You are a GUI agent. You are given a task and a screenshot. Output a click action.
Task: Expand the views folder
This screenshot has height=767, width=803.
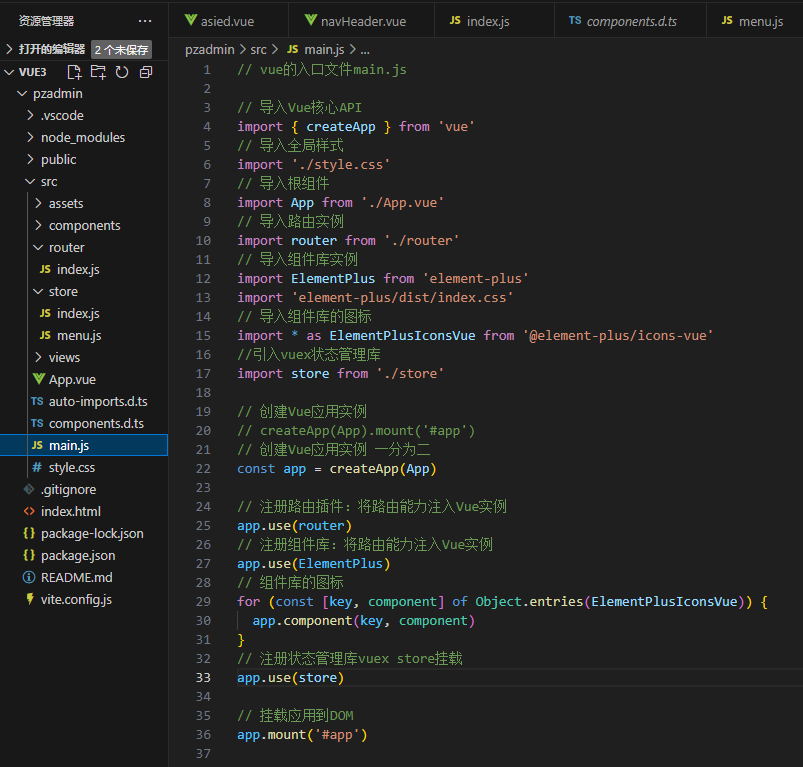38,357
